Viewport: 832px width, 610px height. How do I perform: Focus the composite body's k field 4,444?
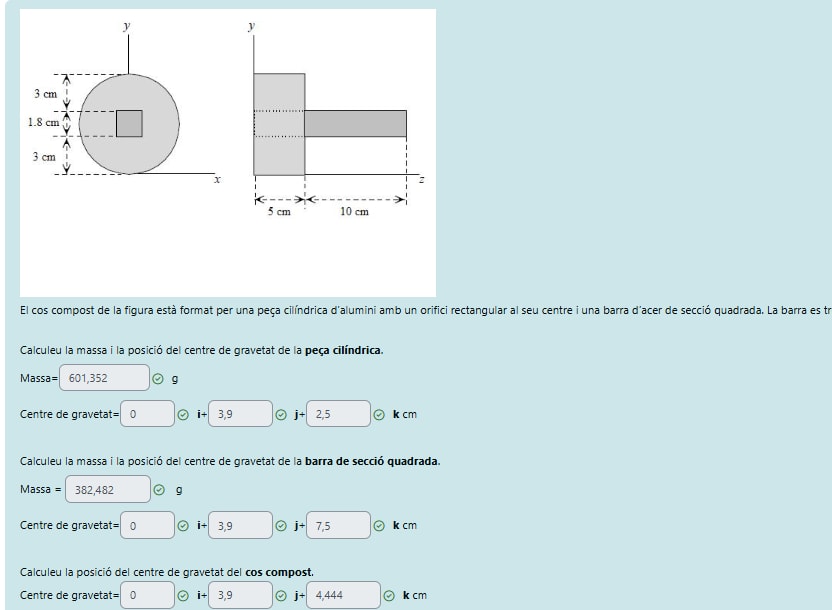click(x=344, y=596)
